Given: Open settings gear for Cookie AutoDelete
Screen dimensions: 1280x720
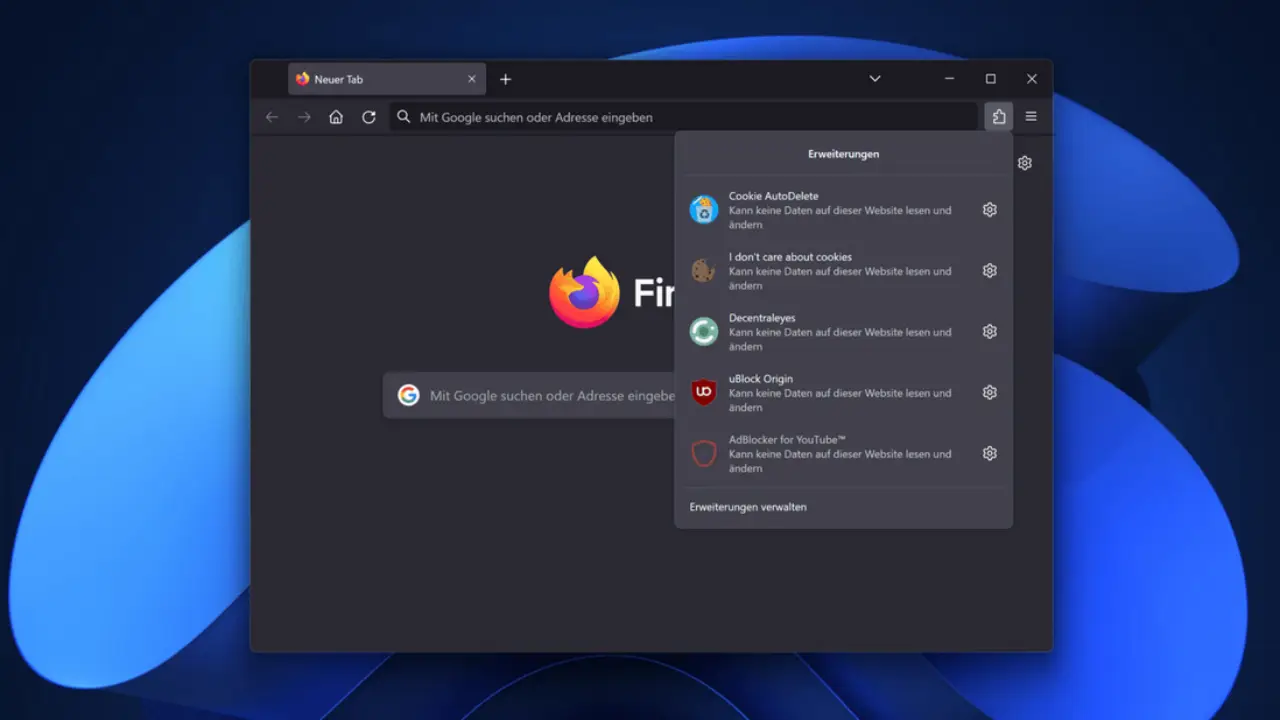Looking at the screenshot, I should coord(990,210).
